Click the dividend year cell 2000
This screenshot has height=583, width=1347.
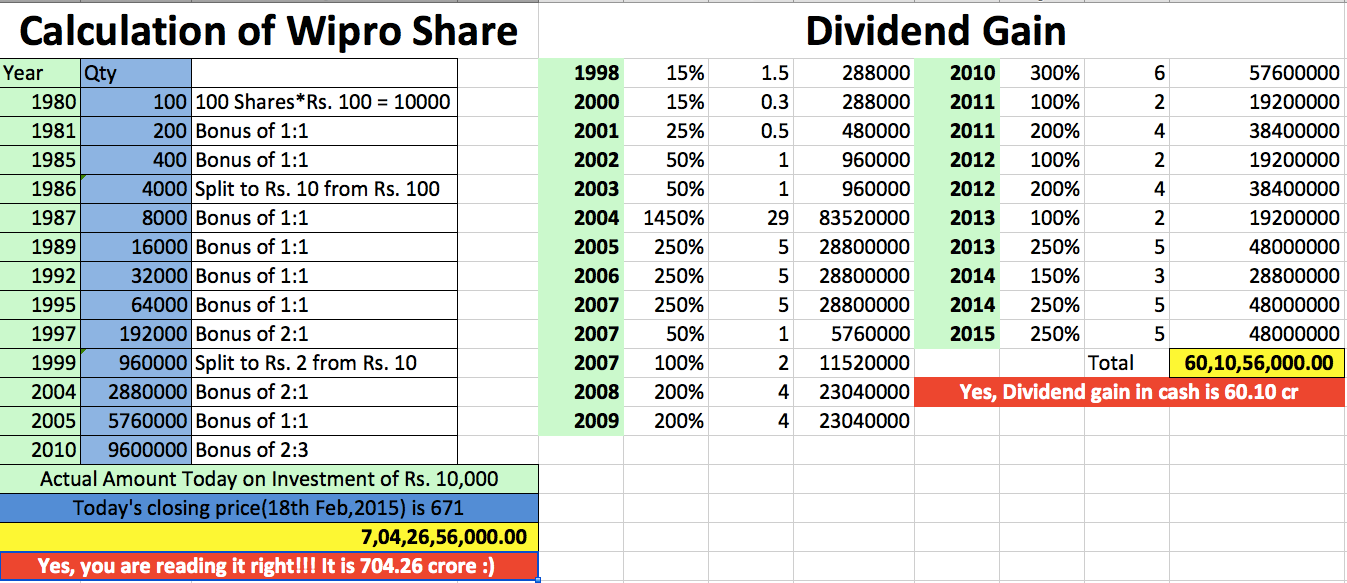(581, 102)
